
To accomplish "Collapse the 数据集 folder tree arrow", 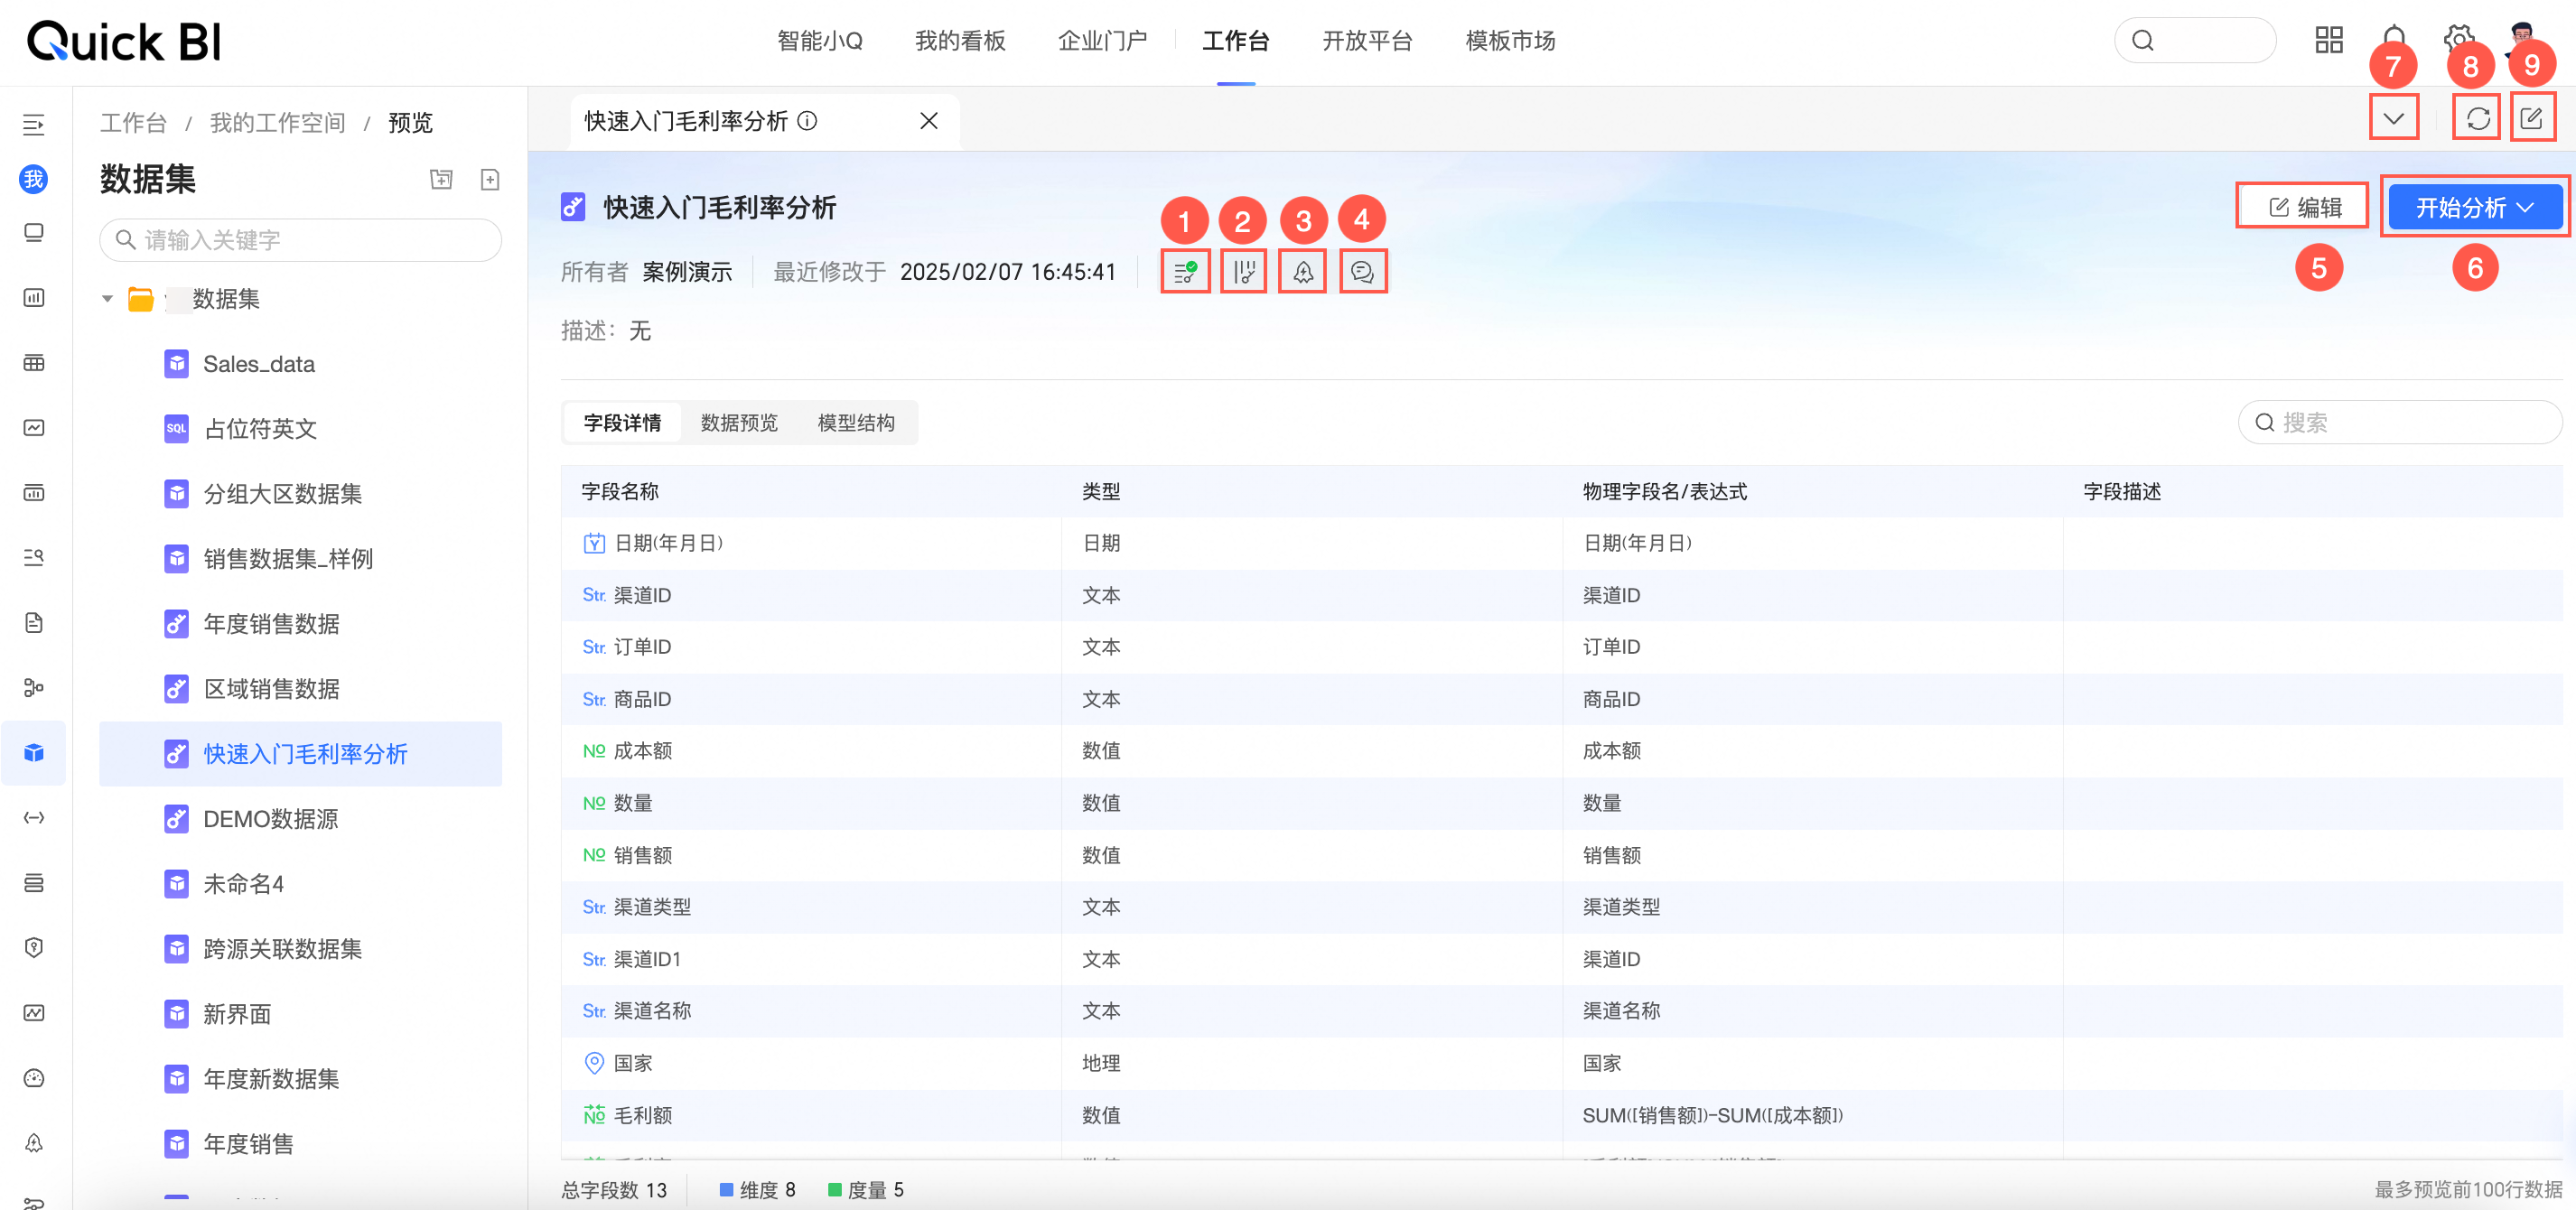I will (107, 299).
